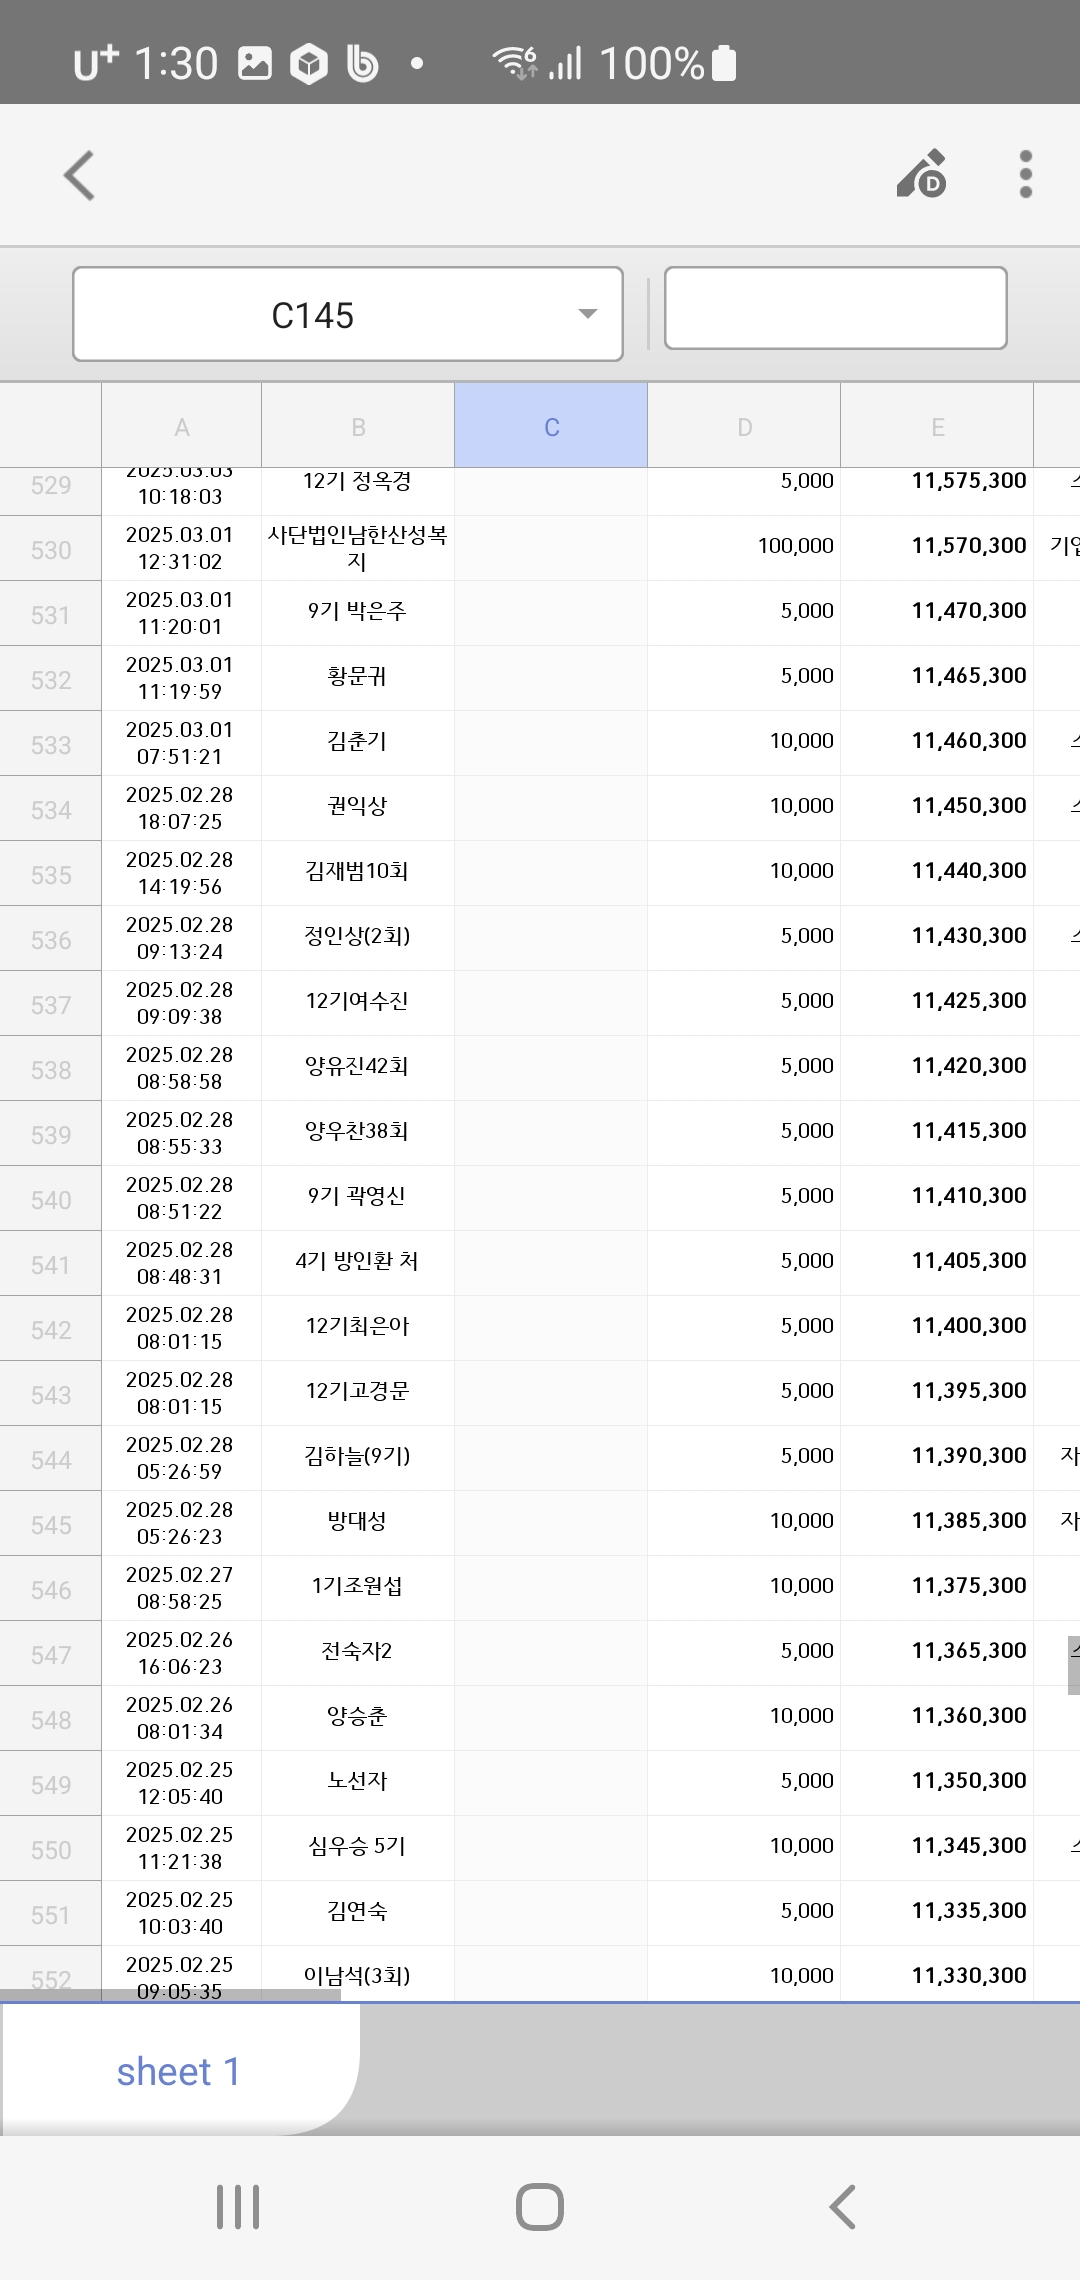1080x2280 pixels.
Task: Select column E header
Action: tap(937, 427)
